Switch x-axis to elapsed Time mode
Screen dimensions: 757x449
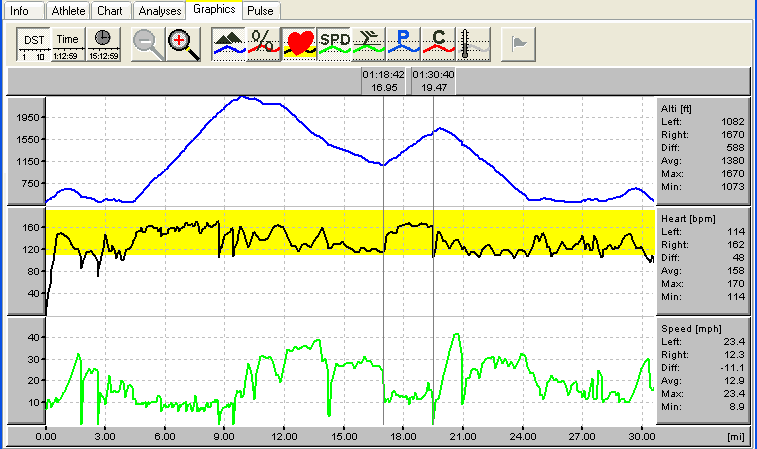coord(67,44)
